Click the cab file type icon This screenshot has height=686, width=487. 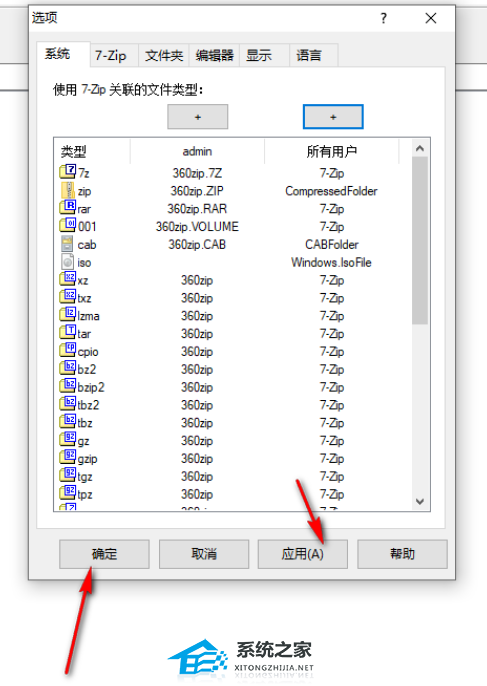click(x=67, y=244)
